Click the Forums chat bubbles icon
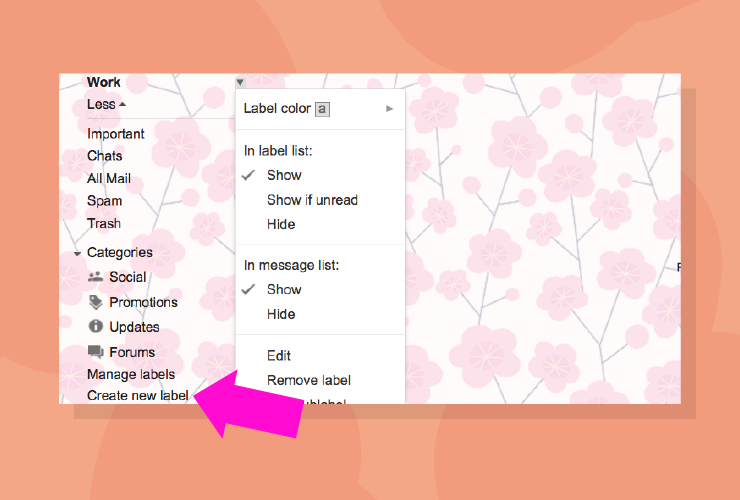 [96, 351]
